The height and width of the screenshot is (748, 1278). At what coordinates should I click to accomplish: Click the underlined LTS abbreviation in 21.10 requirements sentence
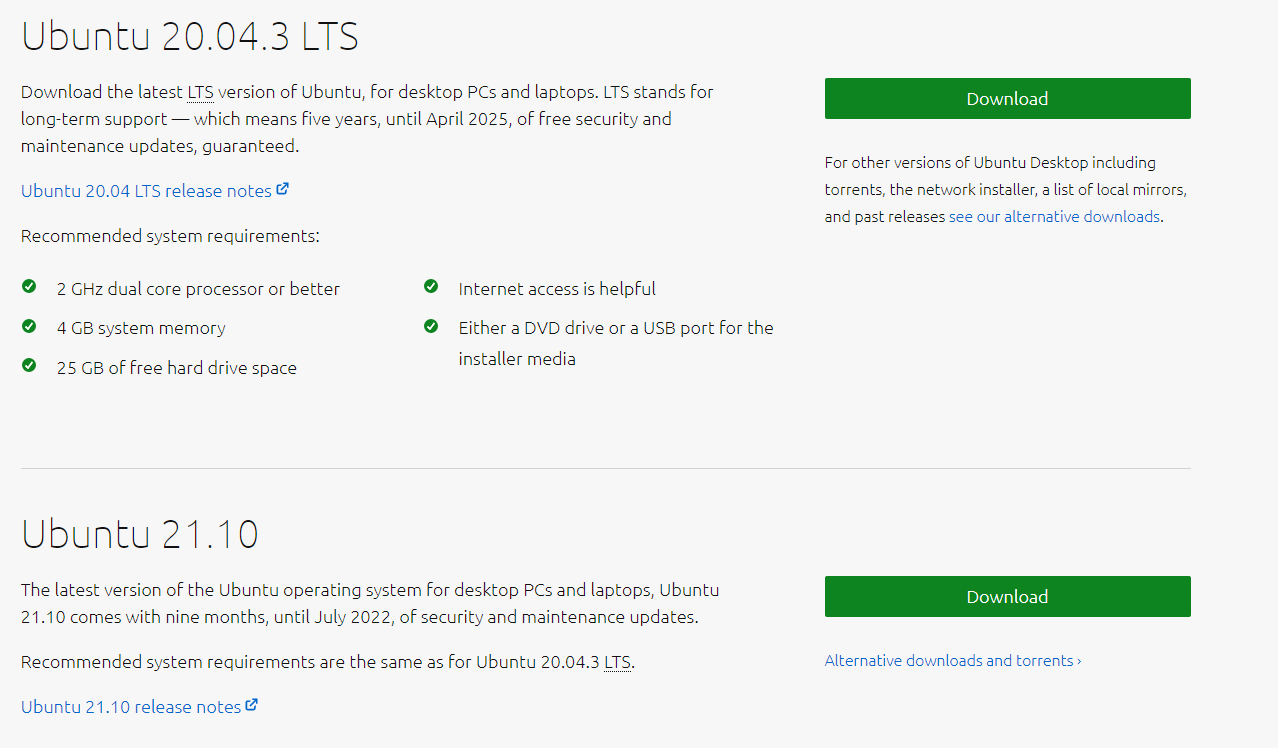click(617, 662)
